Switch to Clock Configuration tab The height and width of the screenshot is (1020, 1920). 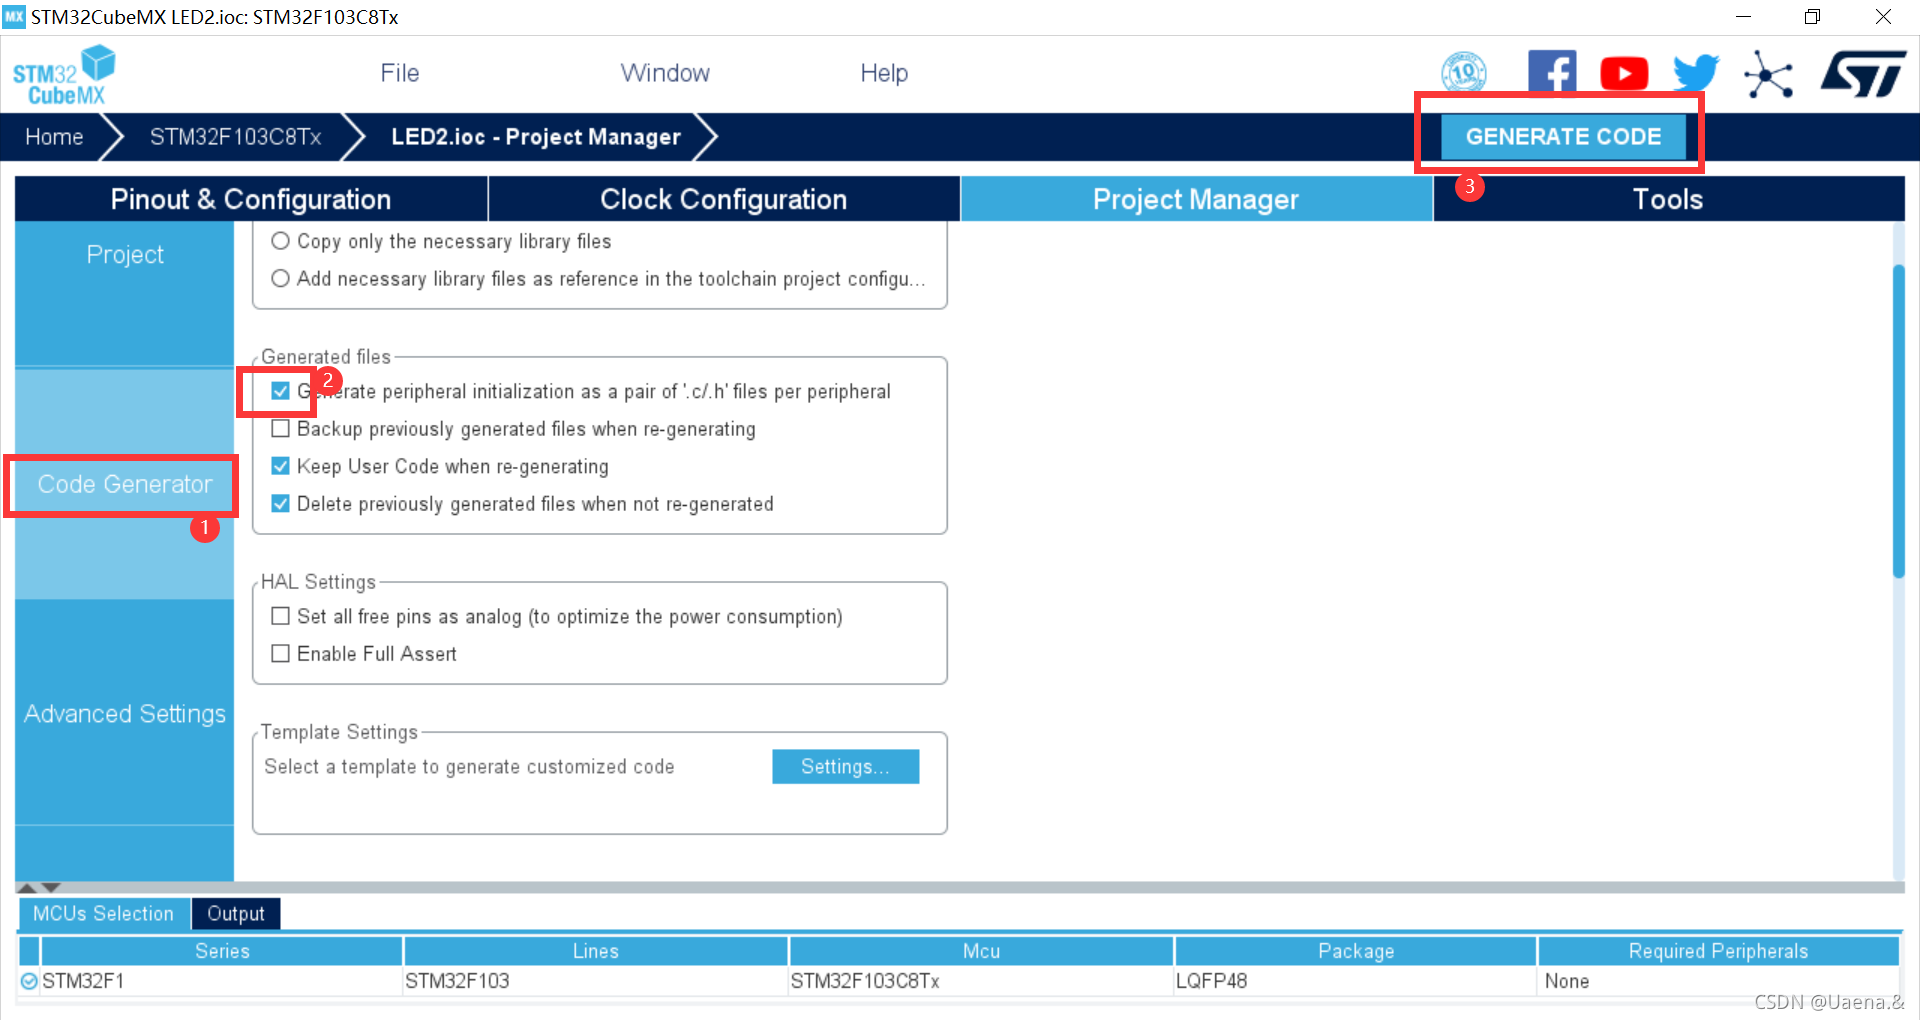pyautogui.click(x=724, y=199)
